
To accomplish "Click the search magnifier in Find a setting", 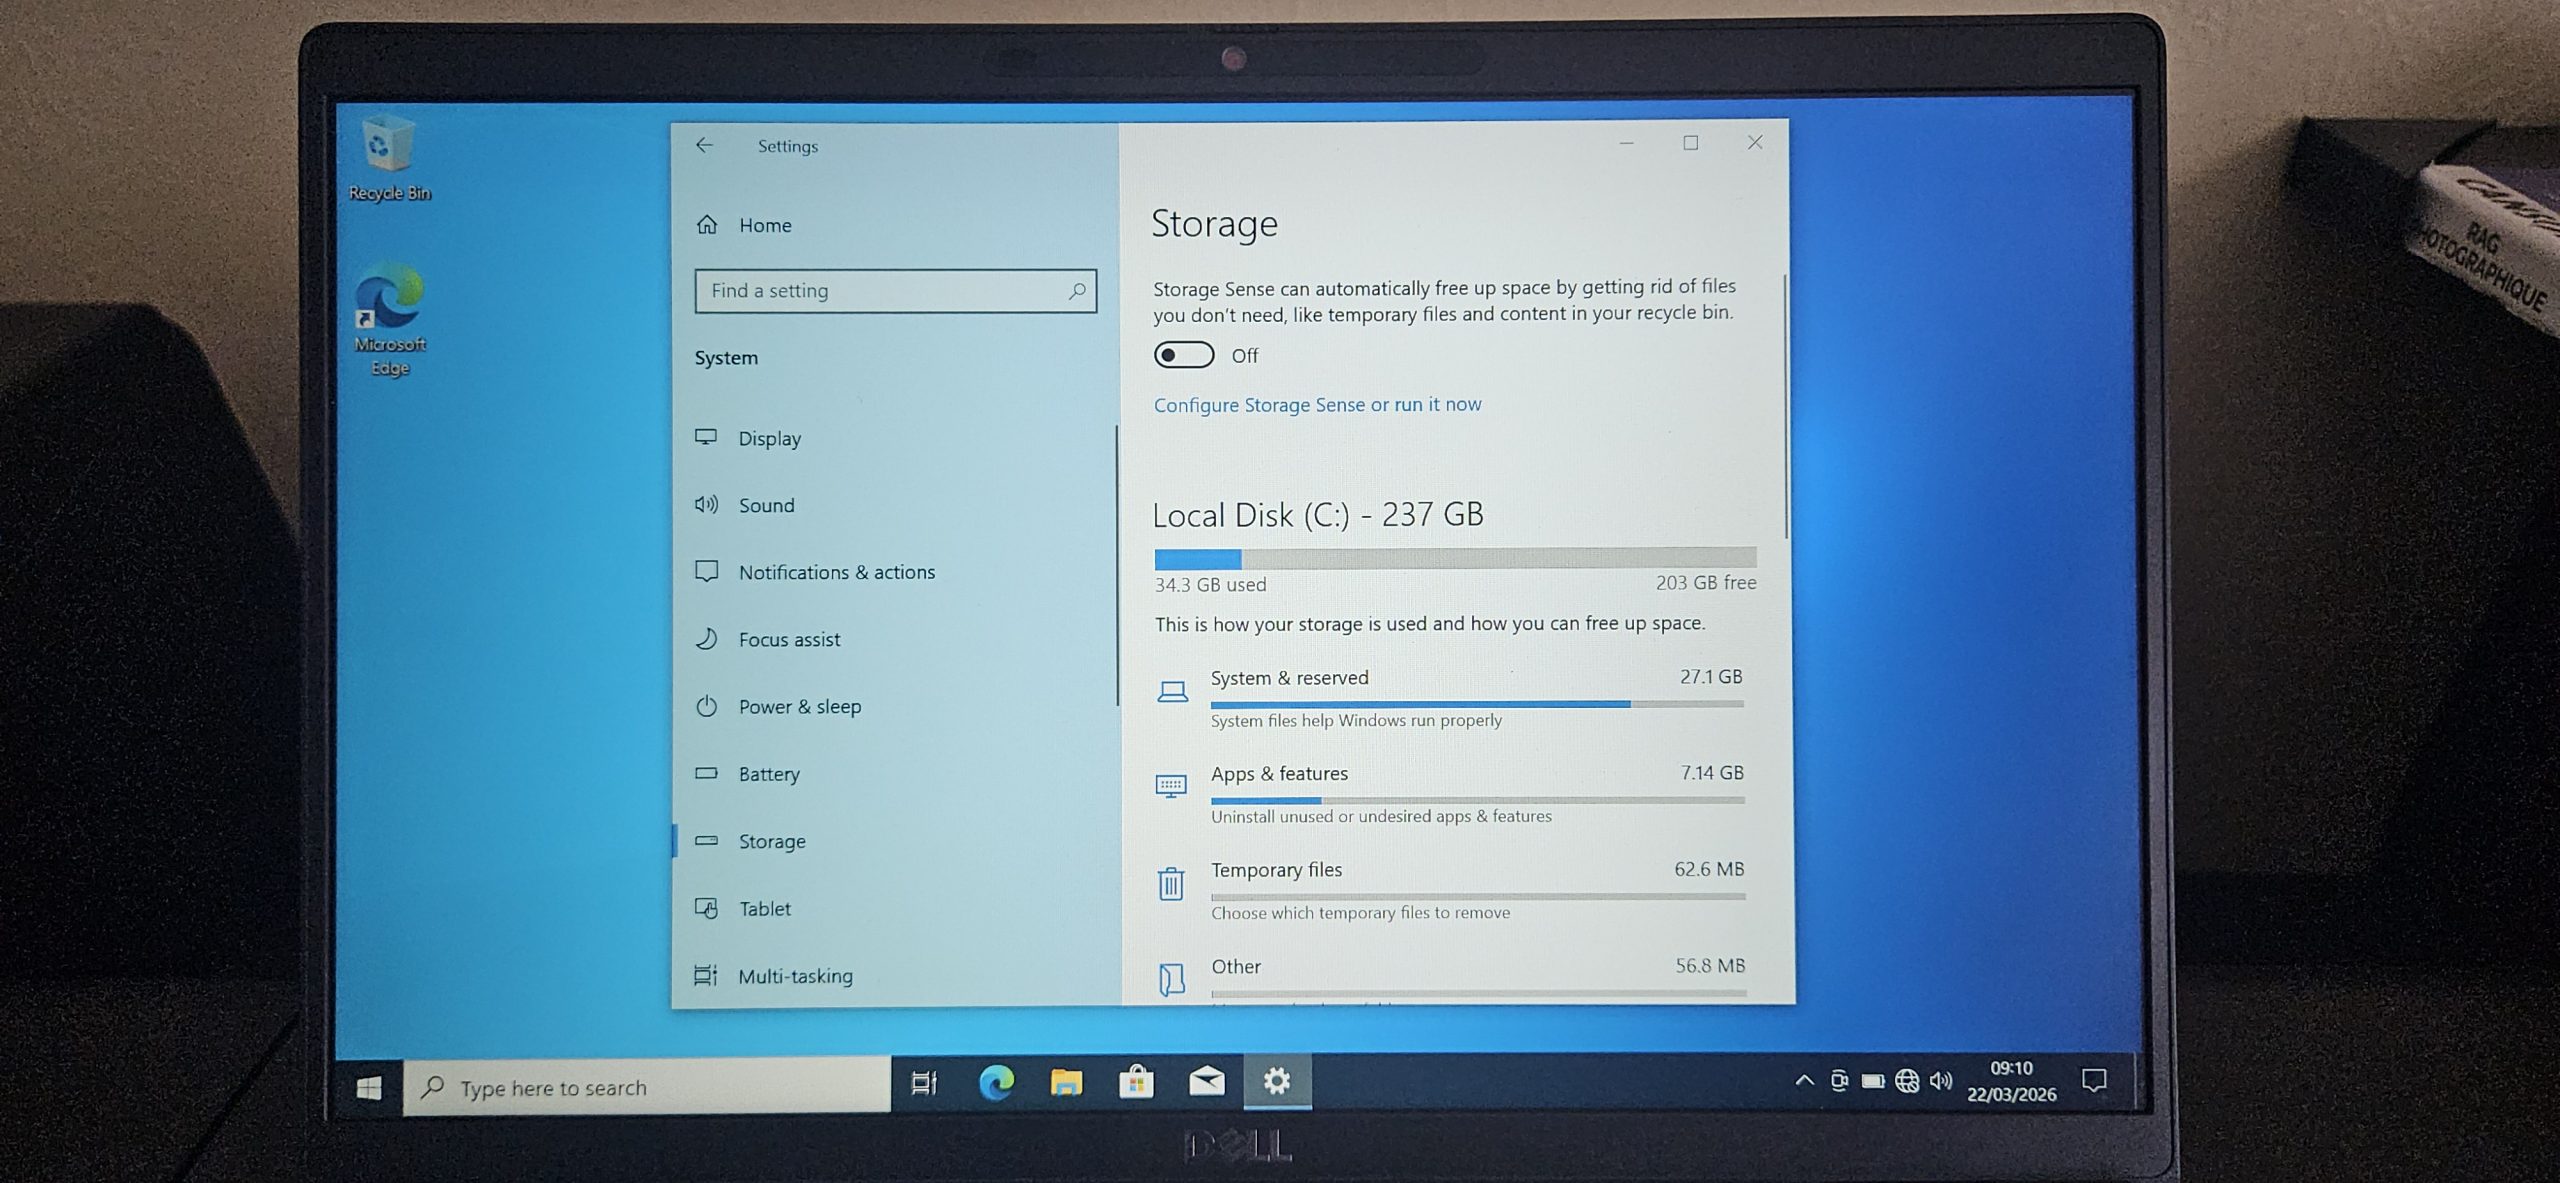I will [1076, 291].
